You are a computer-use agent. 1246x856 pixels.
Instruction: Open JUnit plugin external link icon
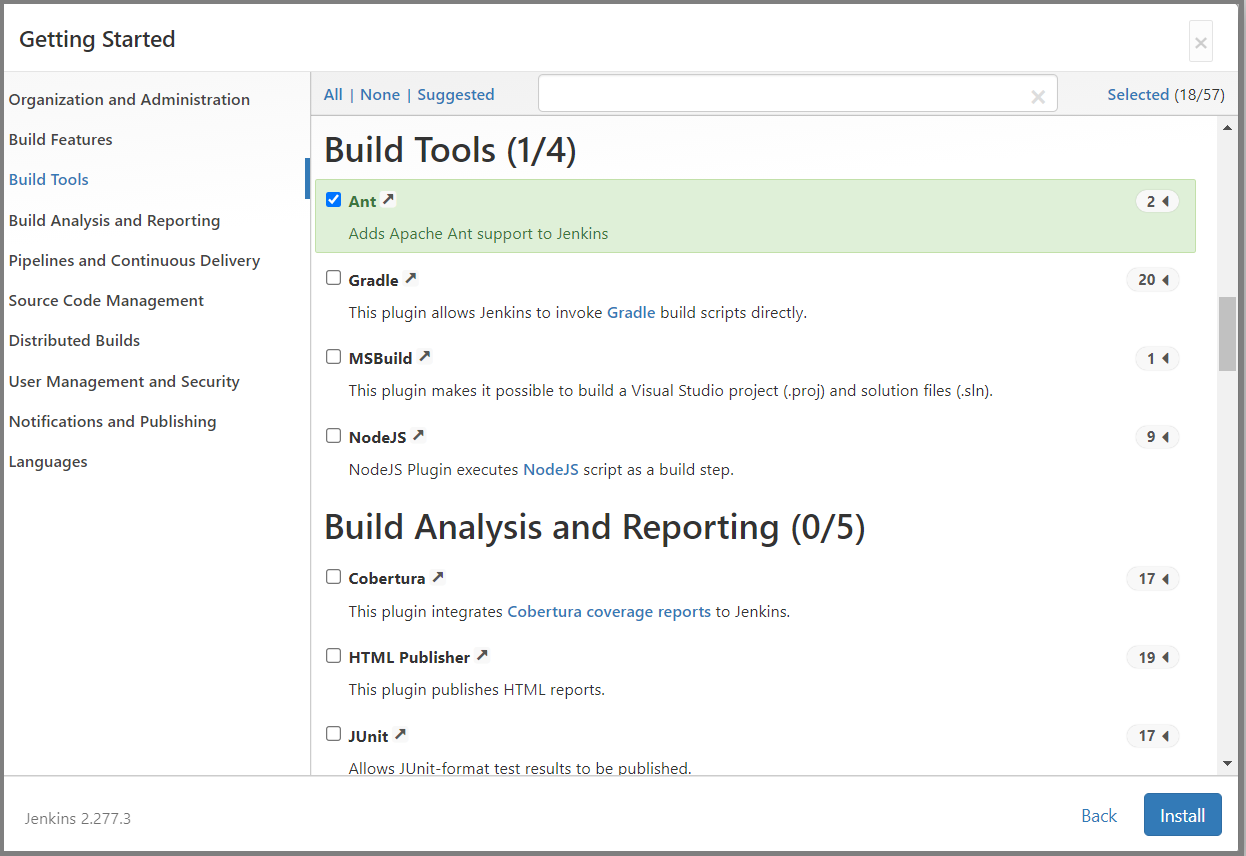pos(400,734)
